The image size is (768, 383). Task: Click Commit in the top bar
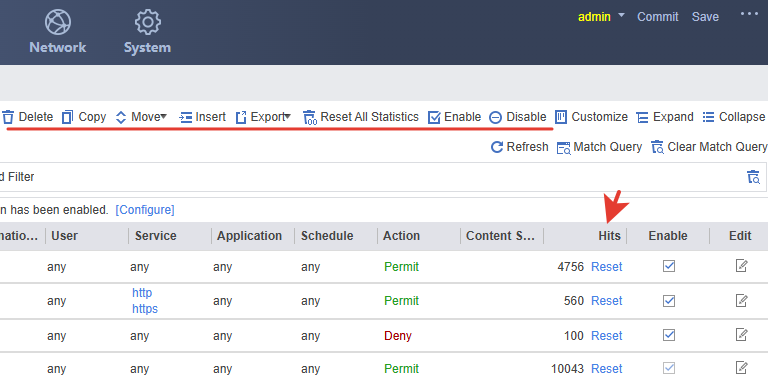(x=657, y=17)
